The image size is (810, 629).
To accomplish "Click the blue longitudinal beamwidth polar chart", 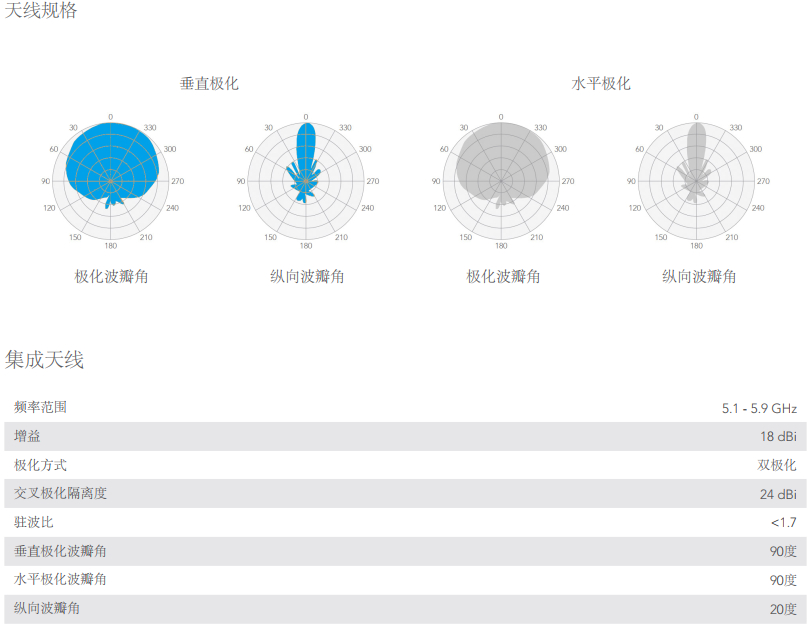I will (306, 181).
